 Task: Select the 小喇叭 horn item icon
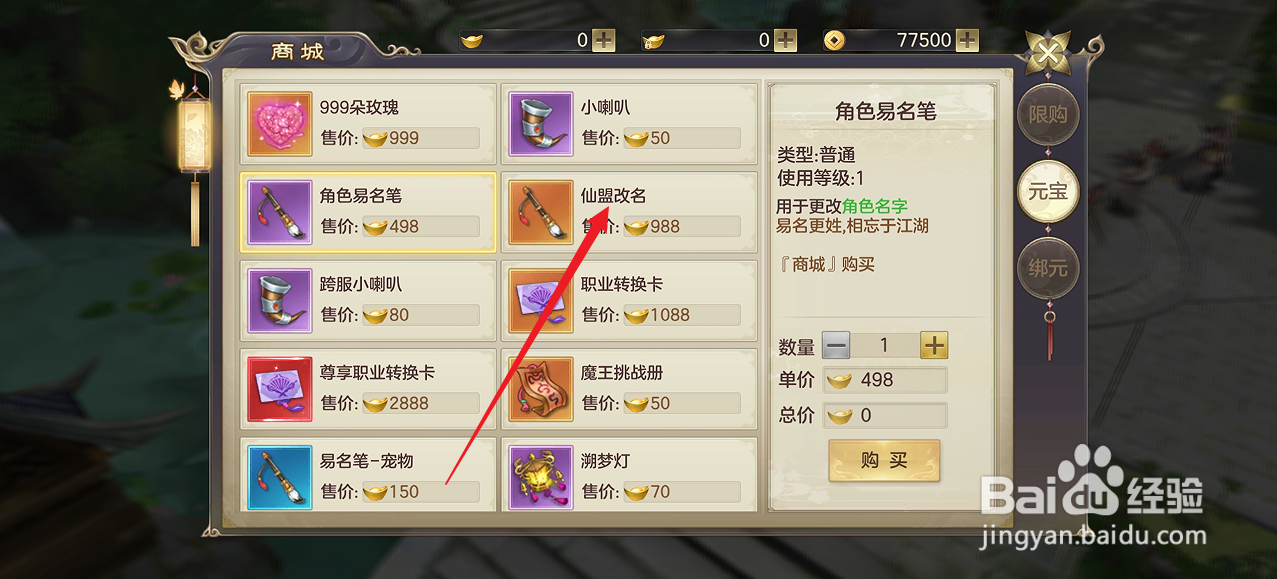(x=541, y=124)
